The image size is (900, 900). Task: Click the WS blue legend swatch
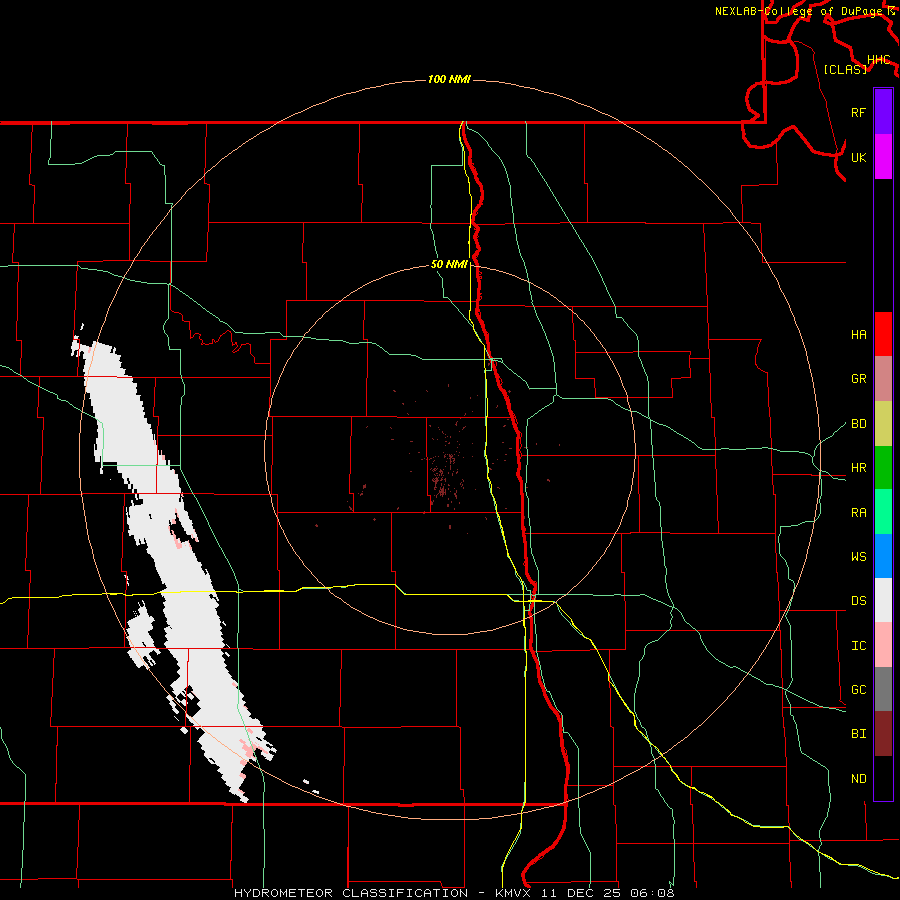coord(883,556)
